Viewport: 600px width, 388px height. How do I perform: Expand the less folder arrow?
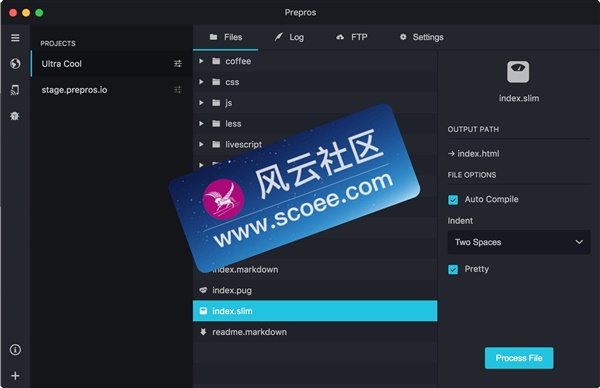[x=201, y=123]
